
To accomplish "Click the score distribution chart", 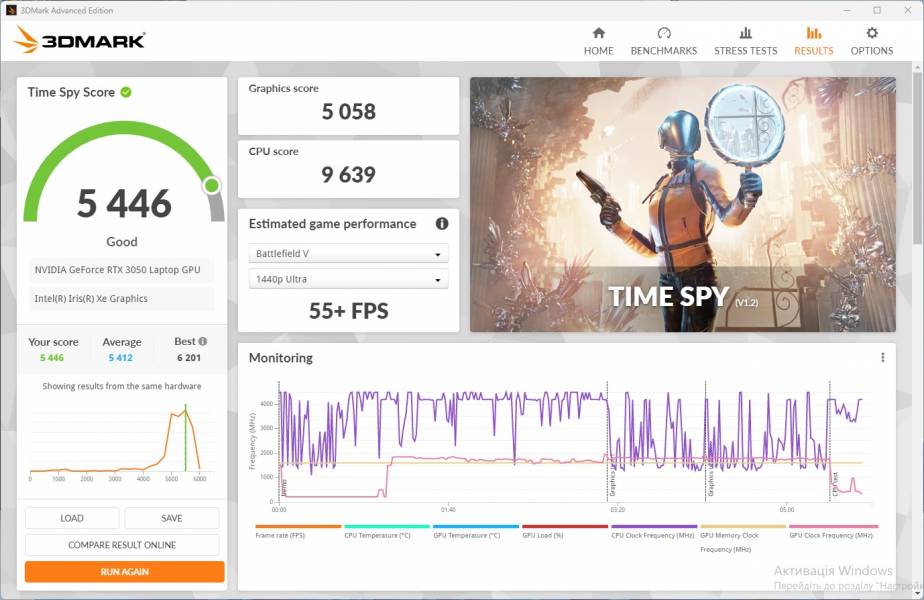I will click(x=122, y=442).
